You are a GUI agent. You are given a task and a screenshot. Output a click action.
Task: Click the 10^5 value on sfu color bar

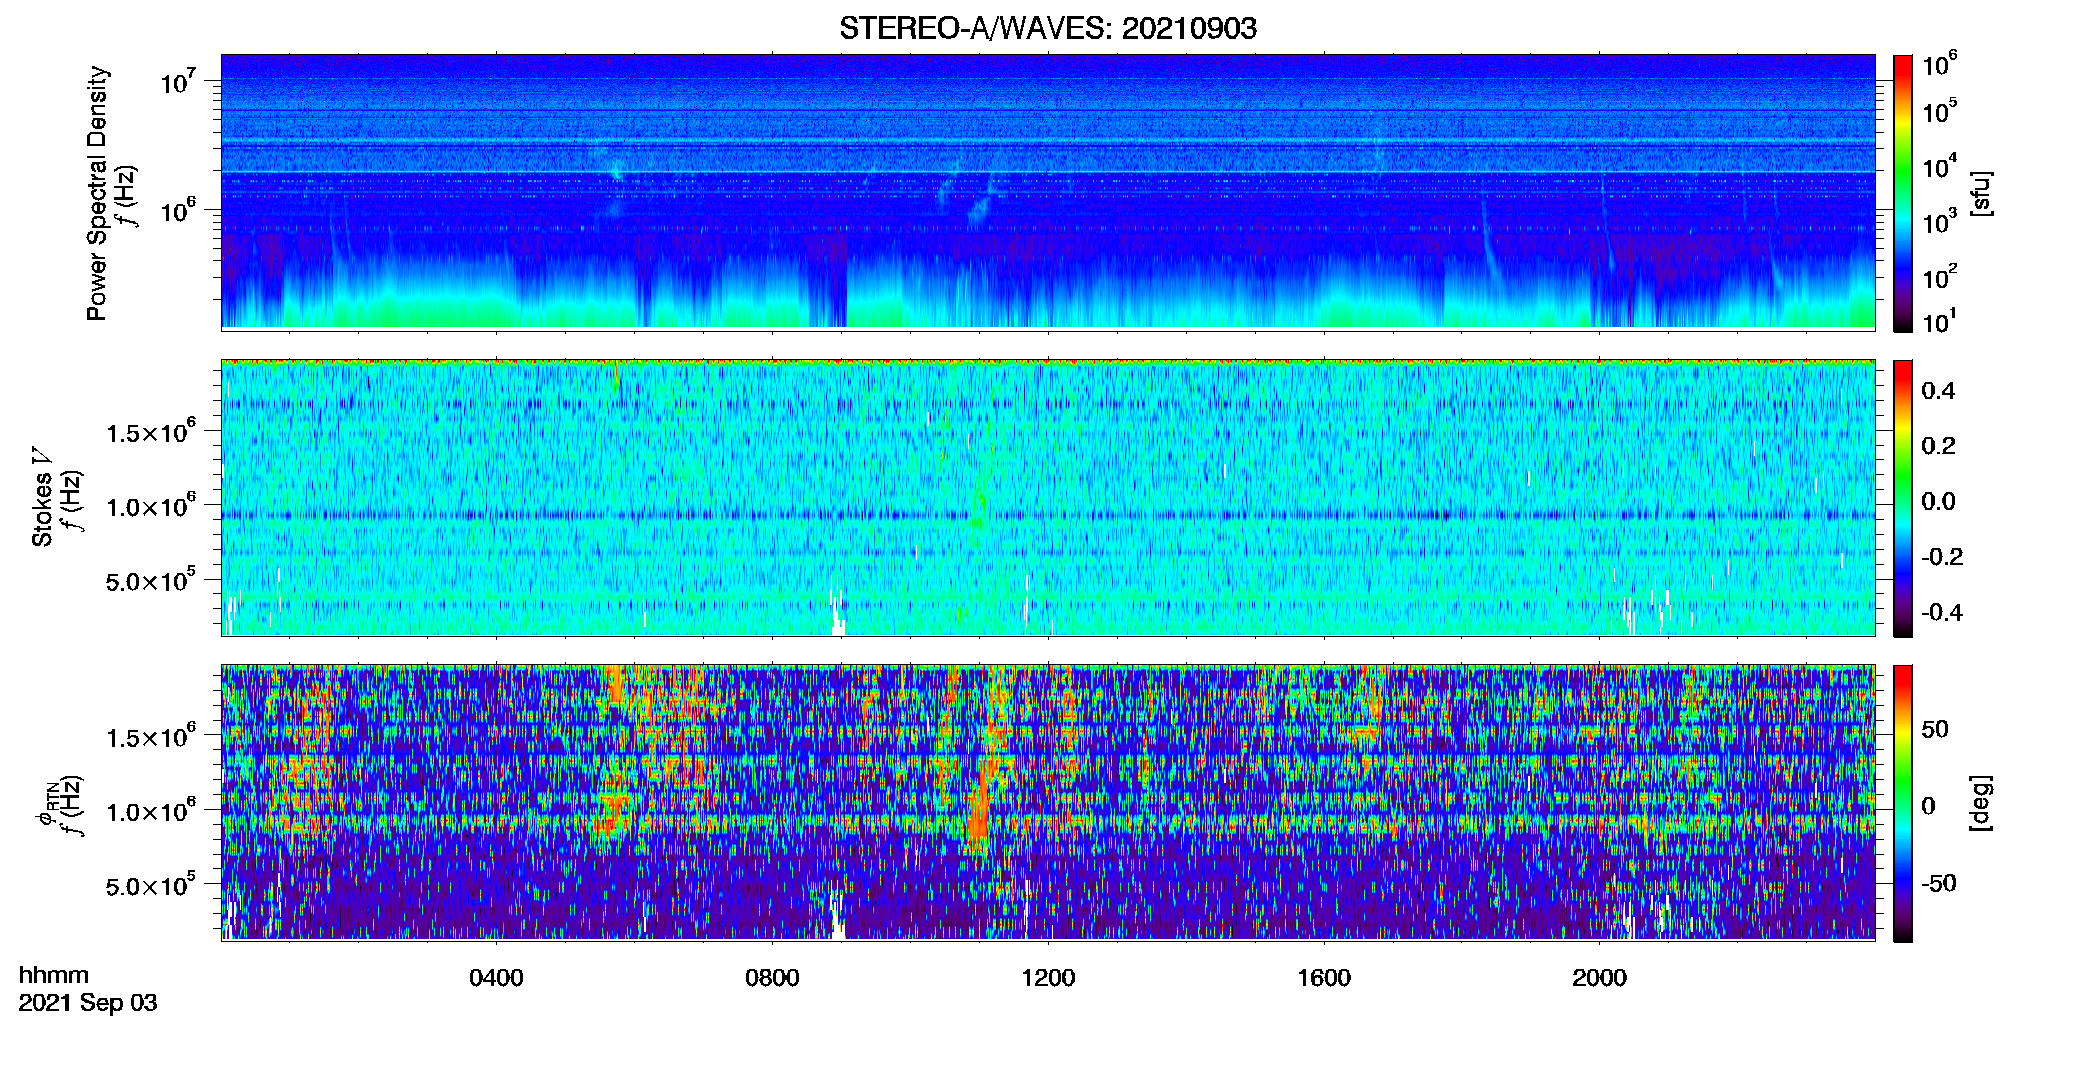click(1939, 110)
